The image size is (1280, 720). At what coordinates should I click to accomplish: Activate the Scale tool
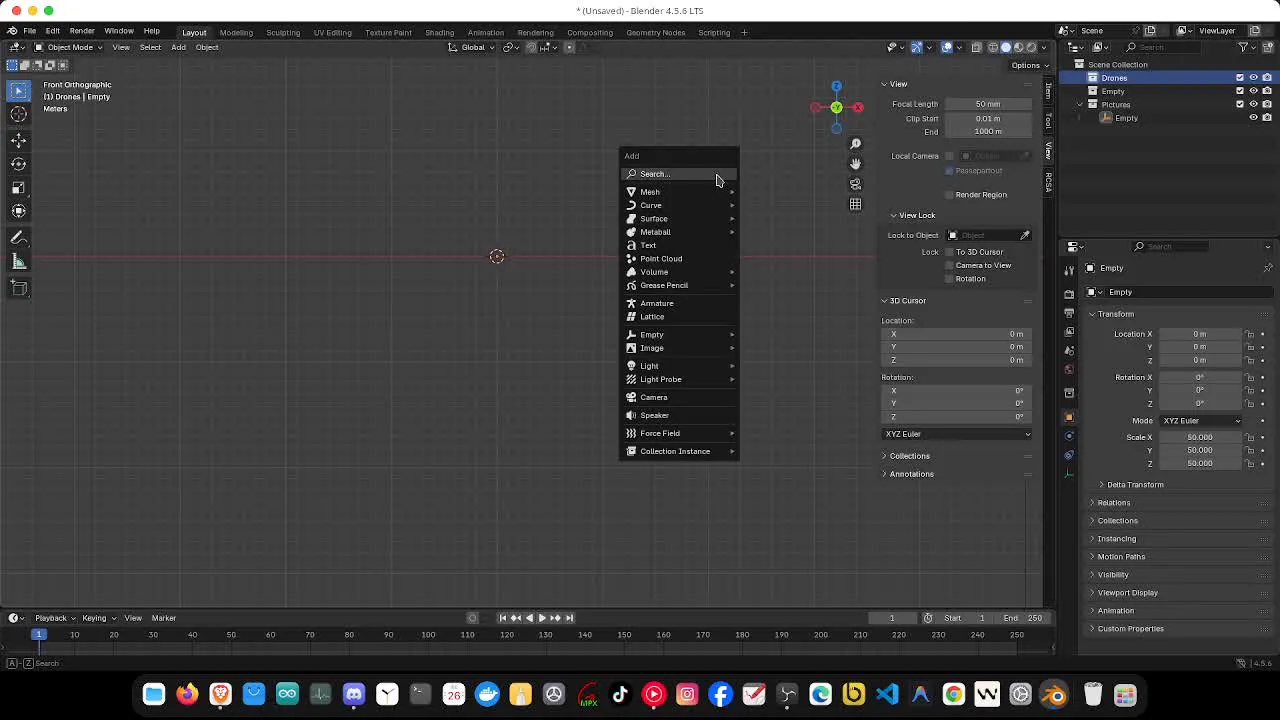click(19, 187)
